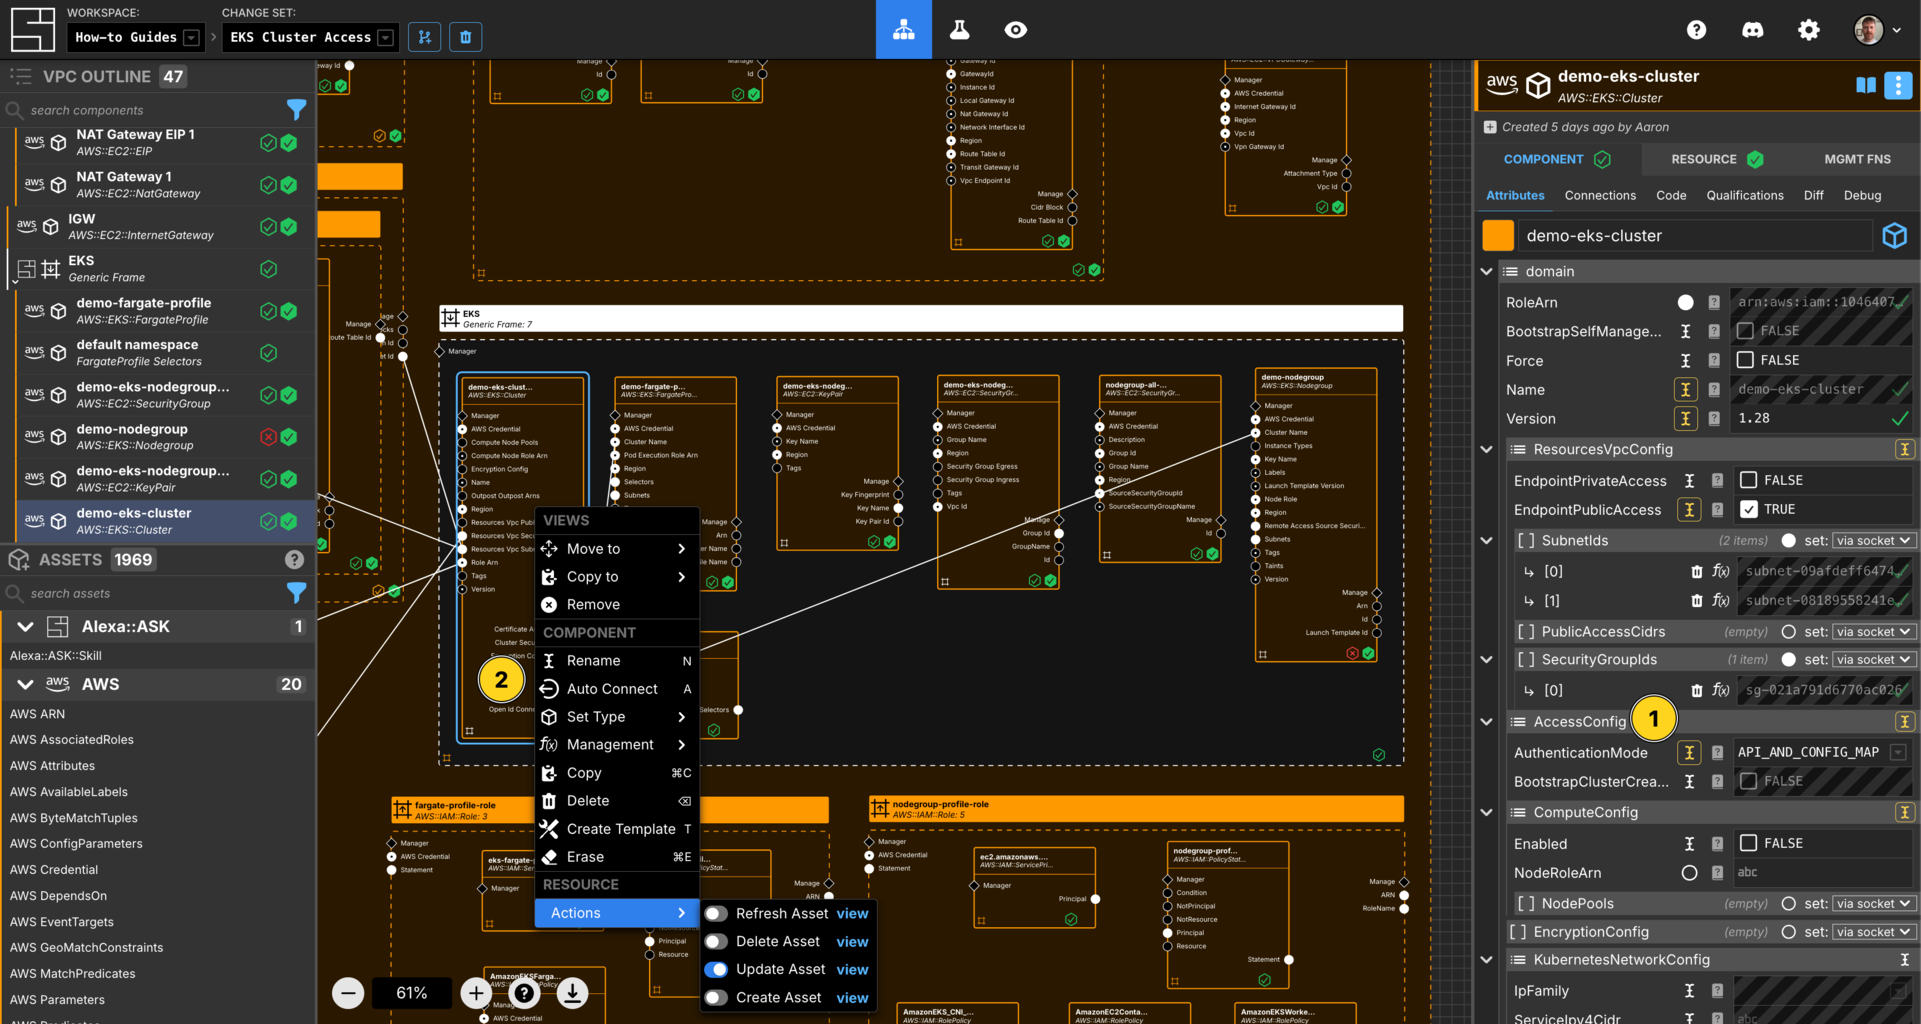Screen dimensions: 1921x1024
Task: Open the user profile avatar menu
Action: (1876, 30)
